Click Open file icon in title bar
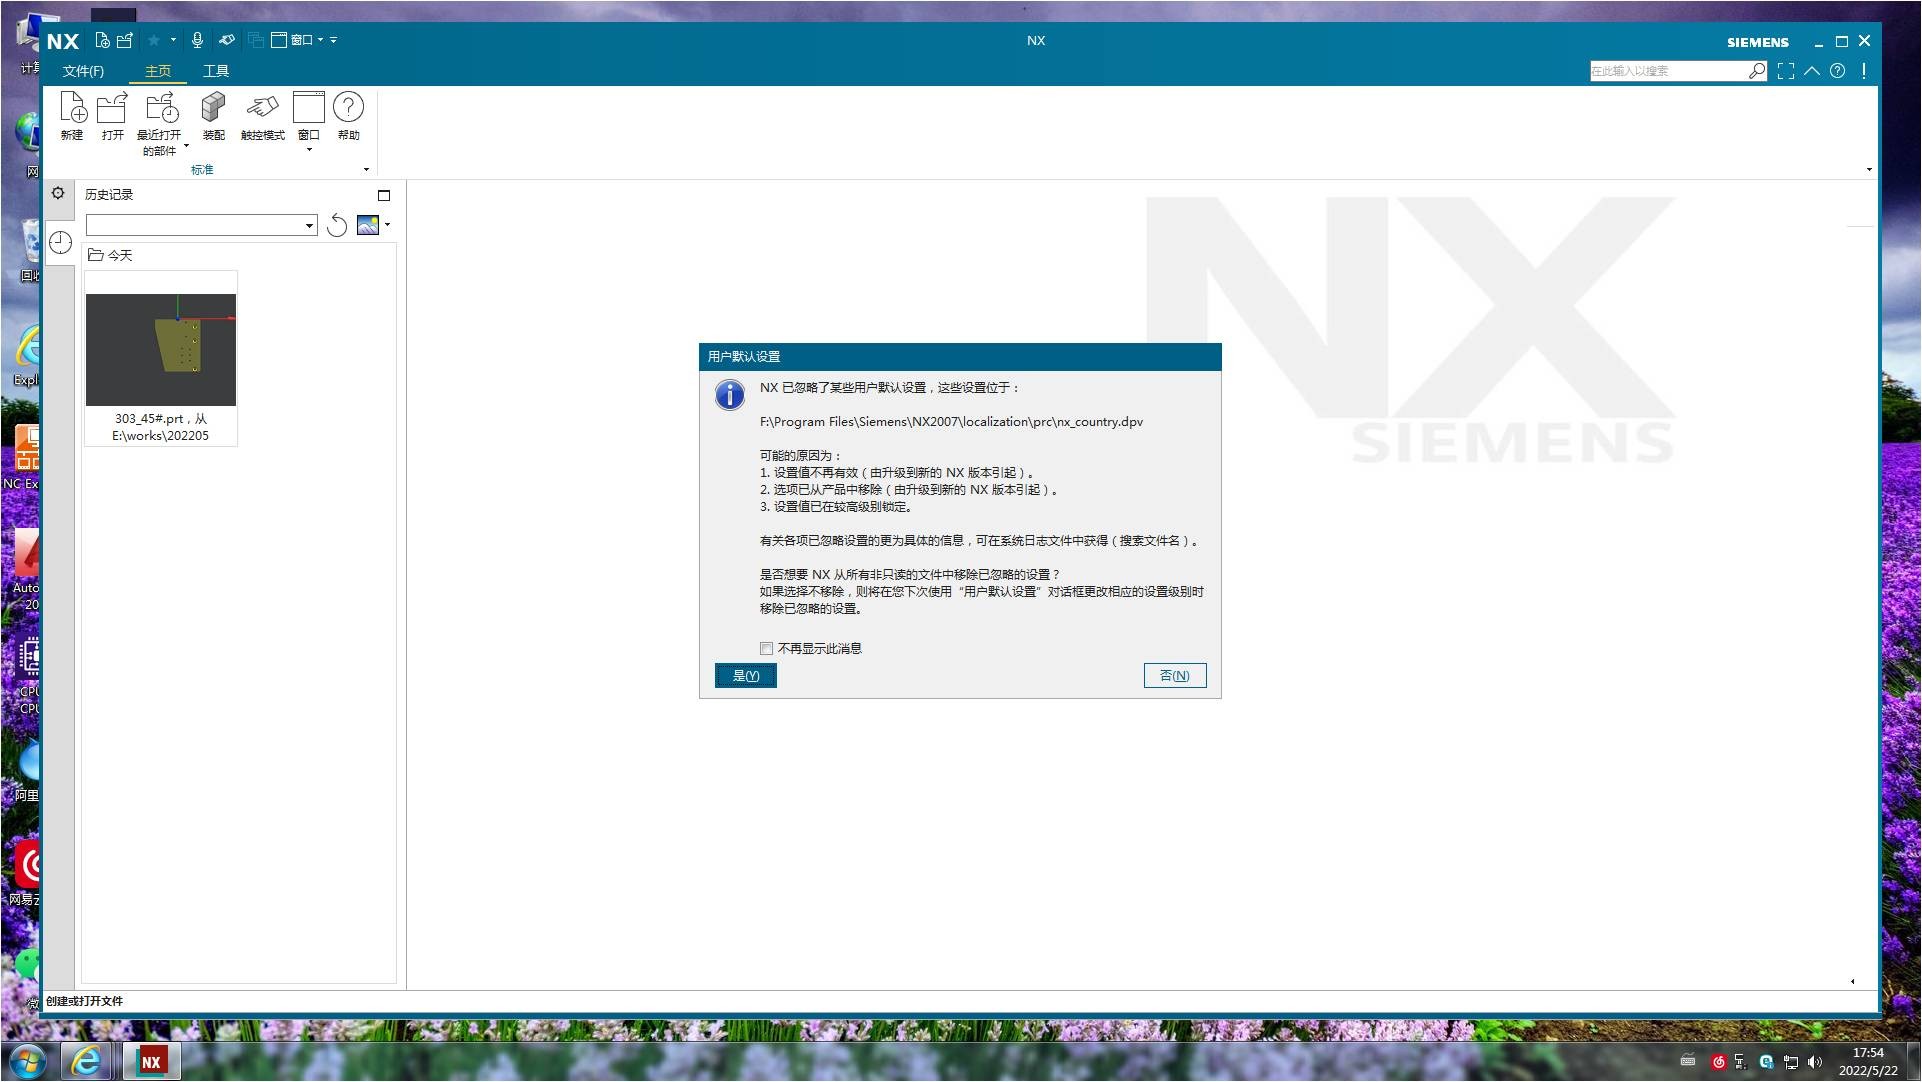 click(125, 40)
